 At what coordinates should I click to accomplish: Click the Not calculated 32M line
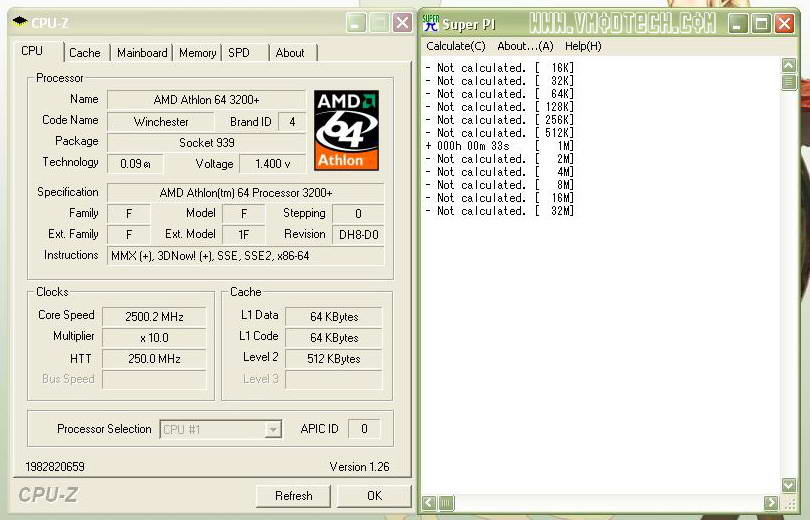[500, 211]
